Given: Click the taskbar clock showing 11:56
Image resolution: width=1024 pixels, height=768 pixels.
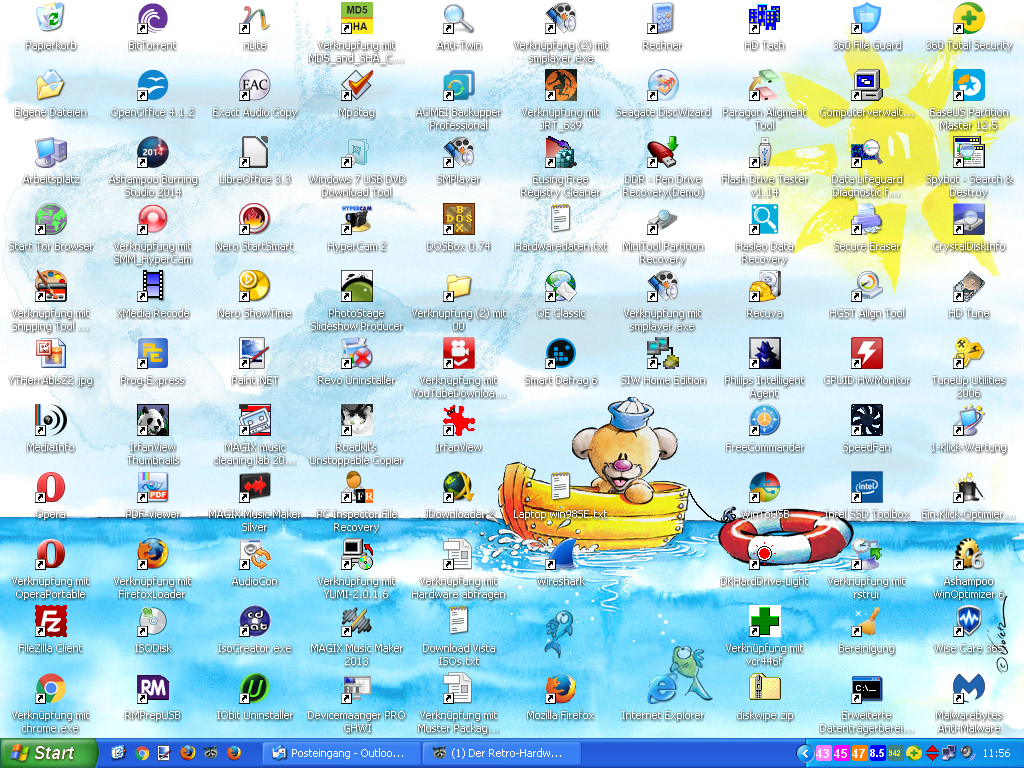Looking at the screenshot, I should 996,754.
